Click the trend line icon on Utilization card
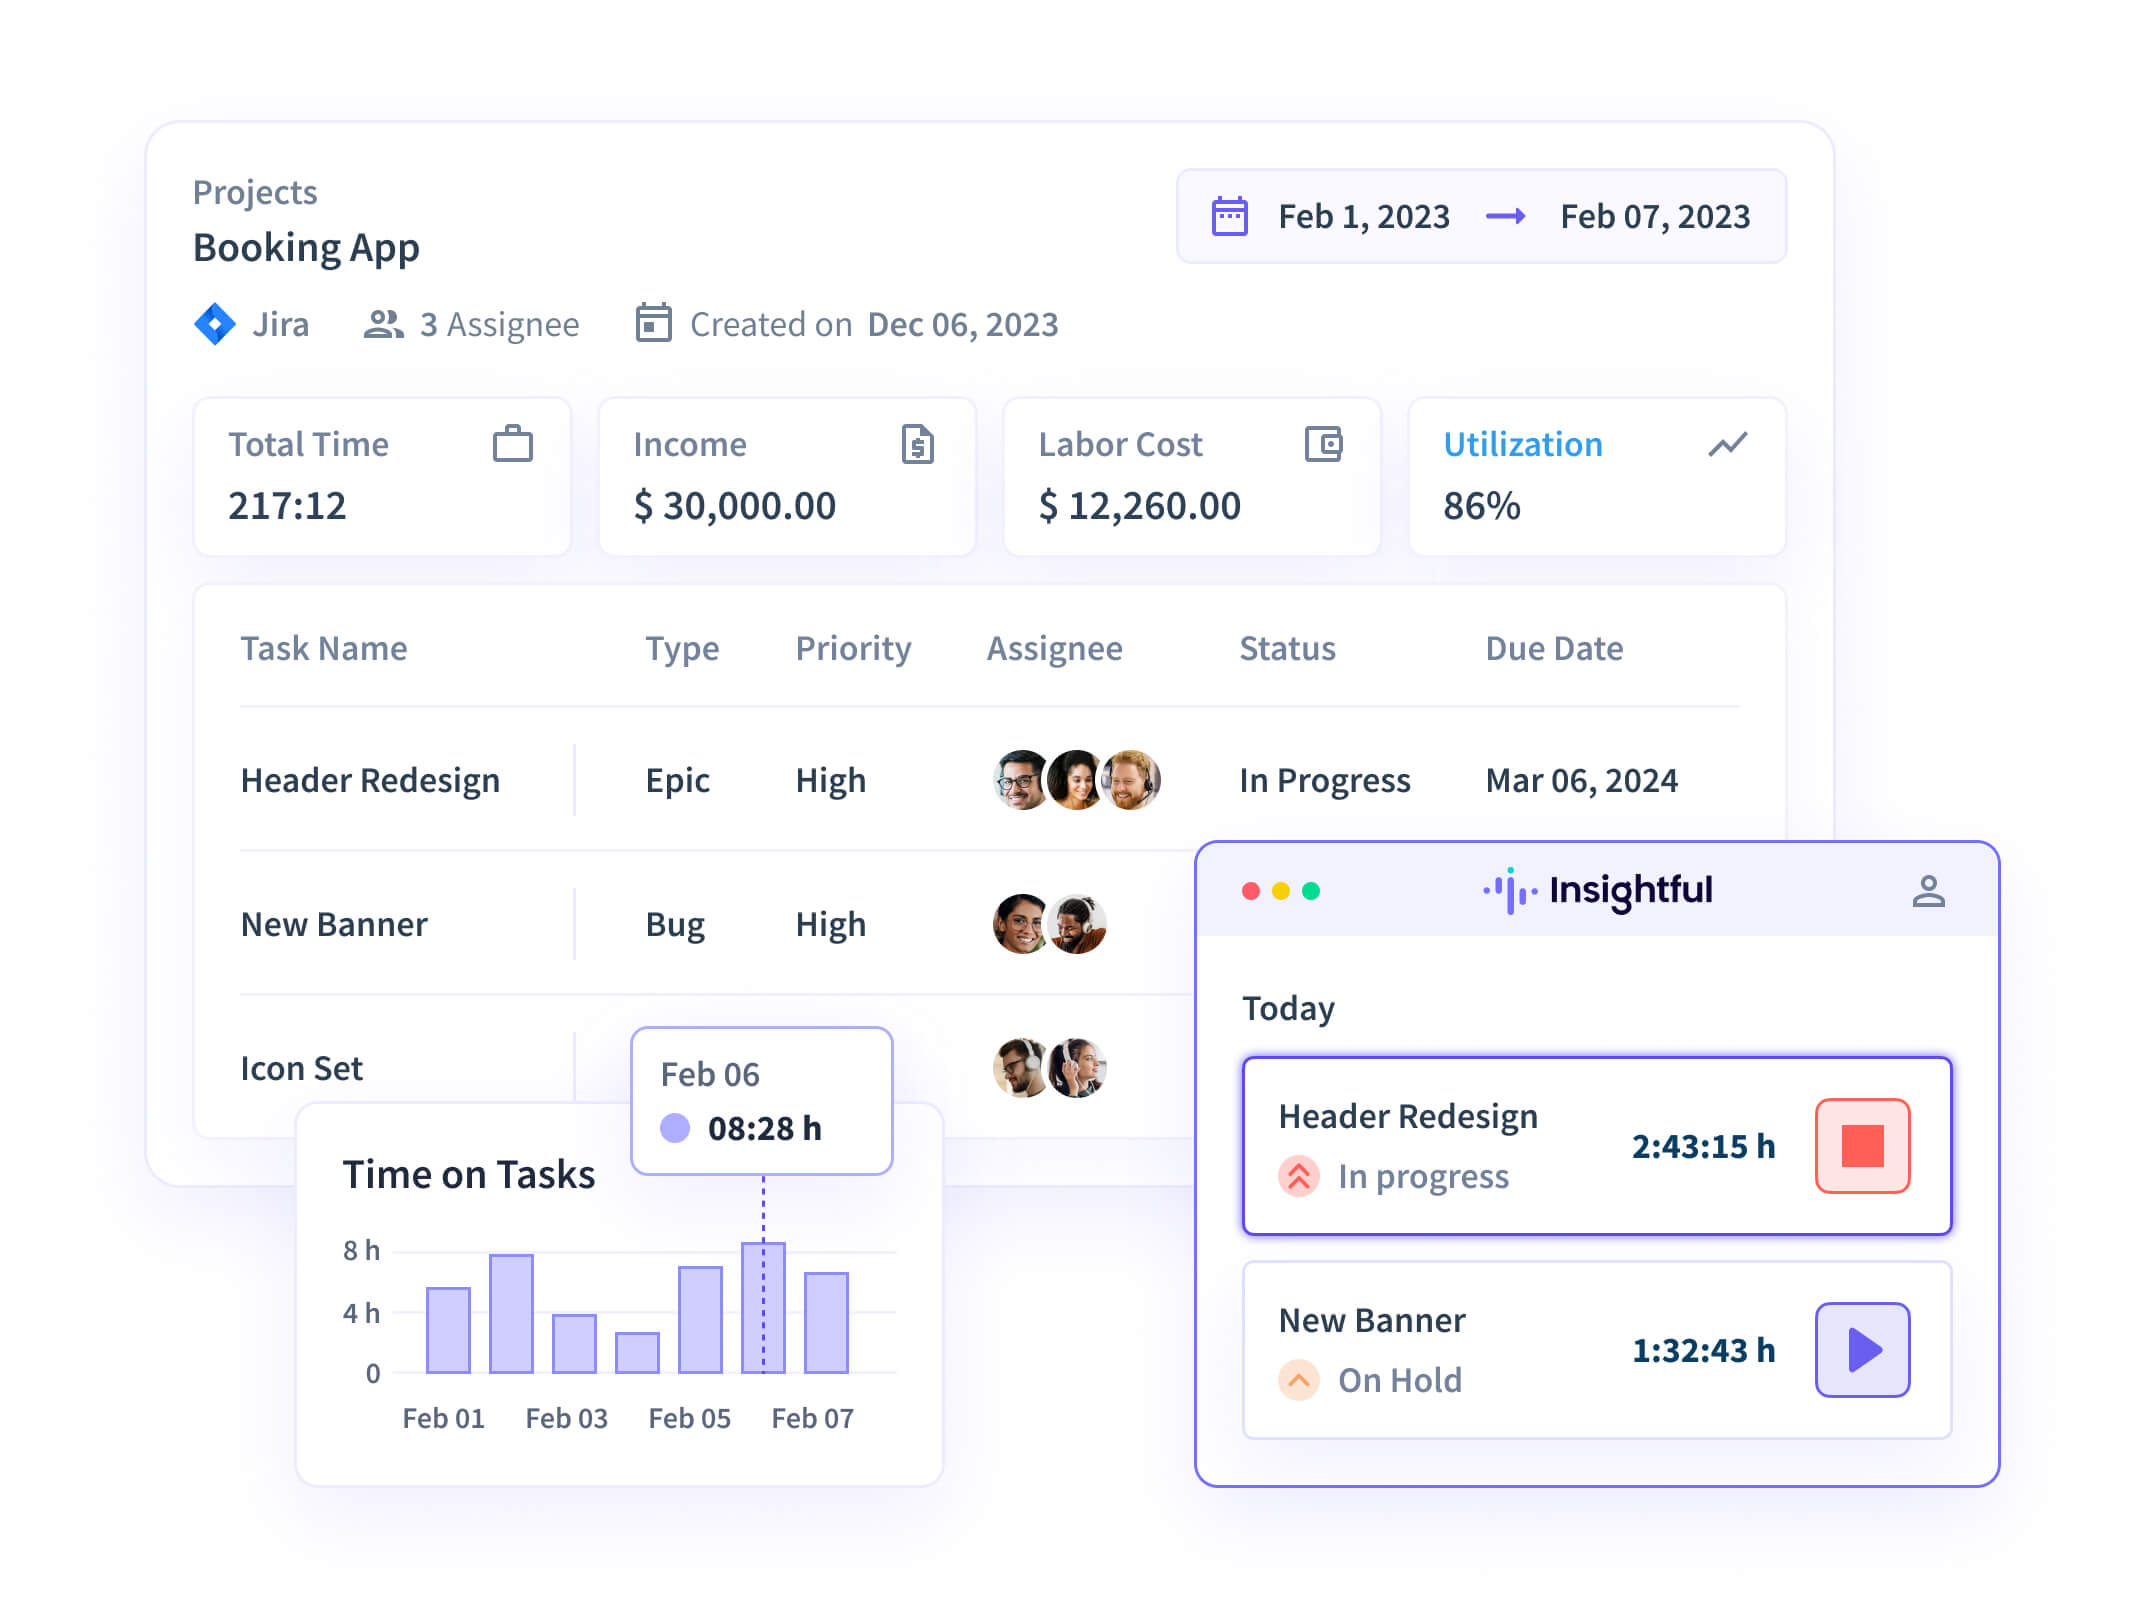 pos(1728,444)
